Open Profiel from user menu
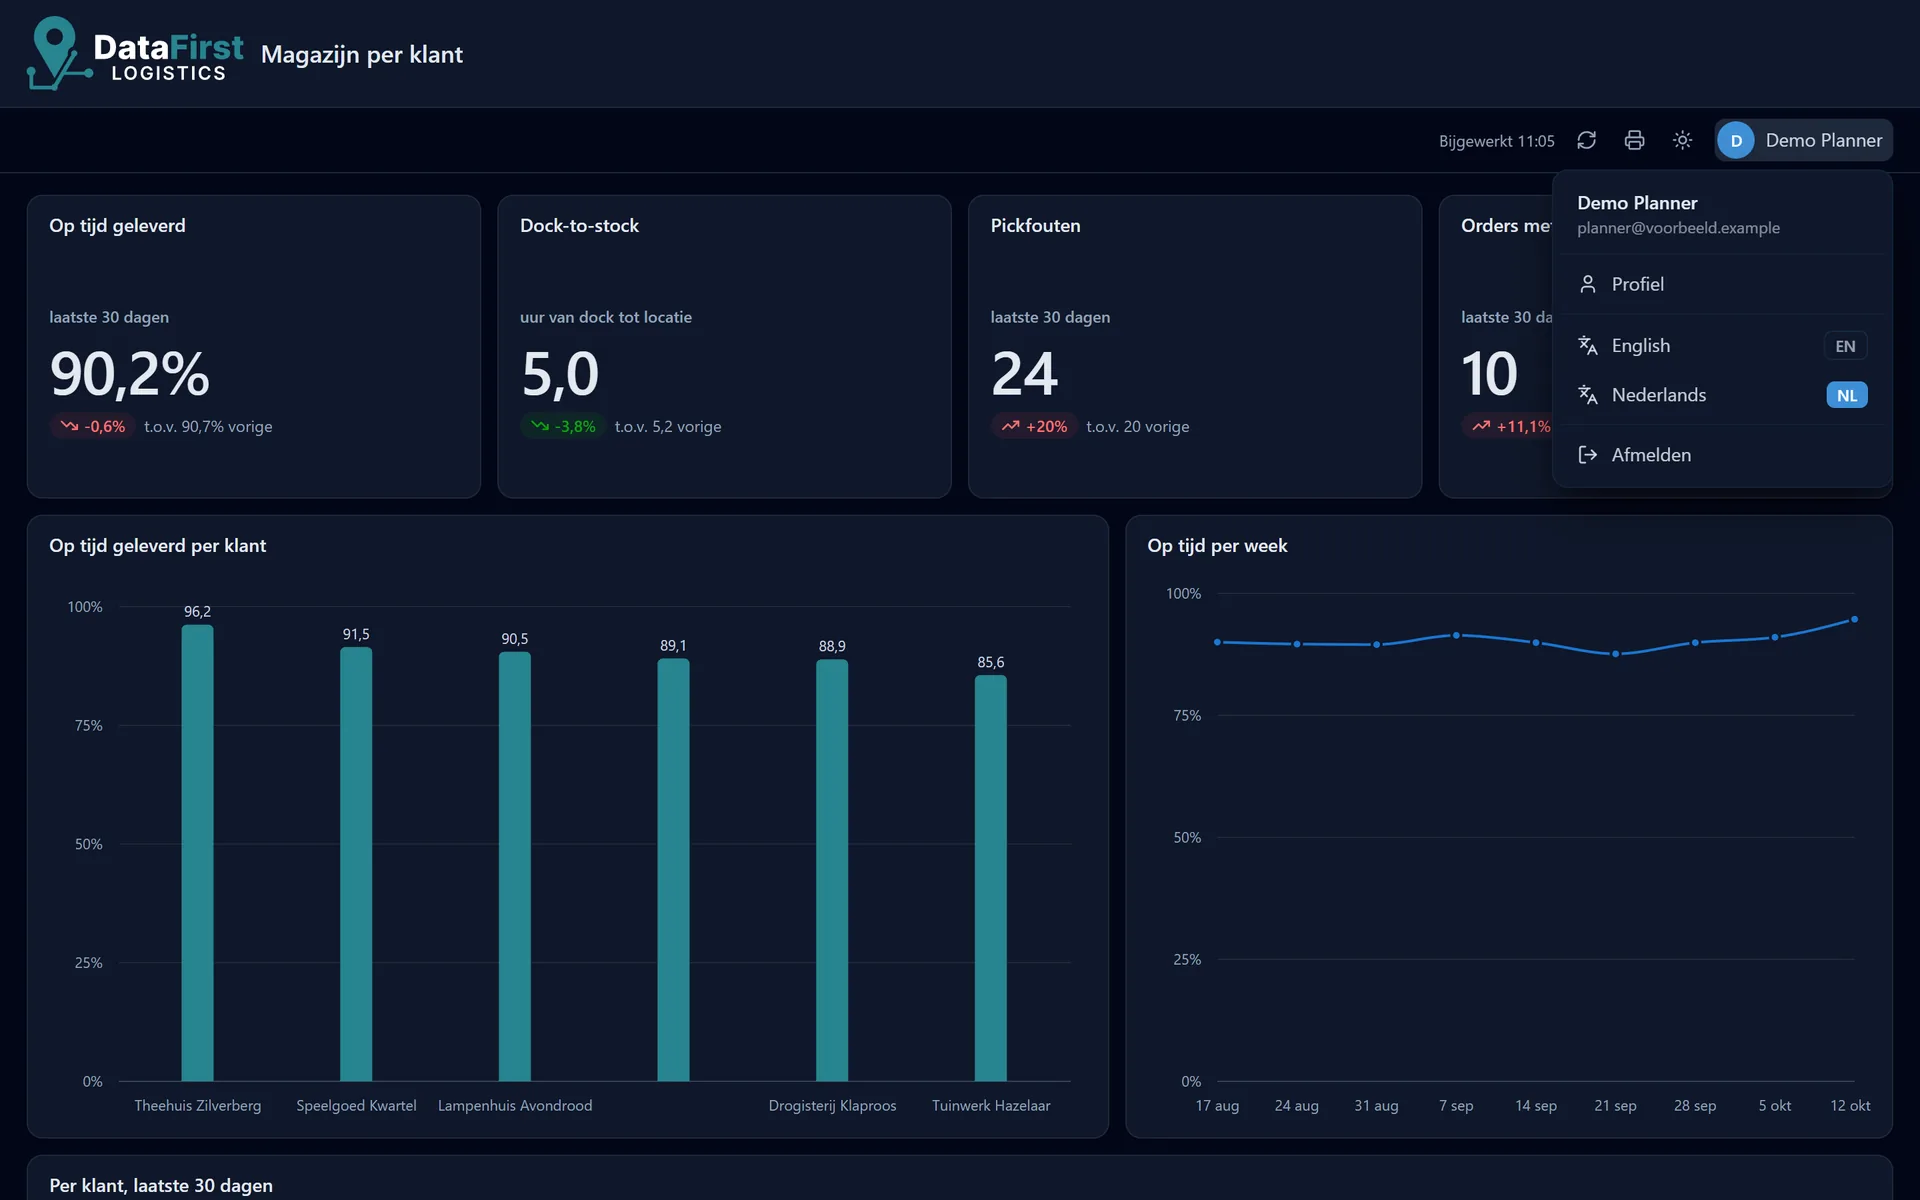 1721,284
